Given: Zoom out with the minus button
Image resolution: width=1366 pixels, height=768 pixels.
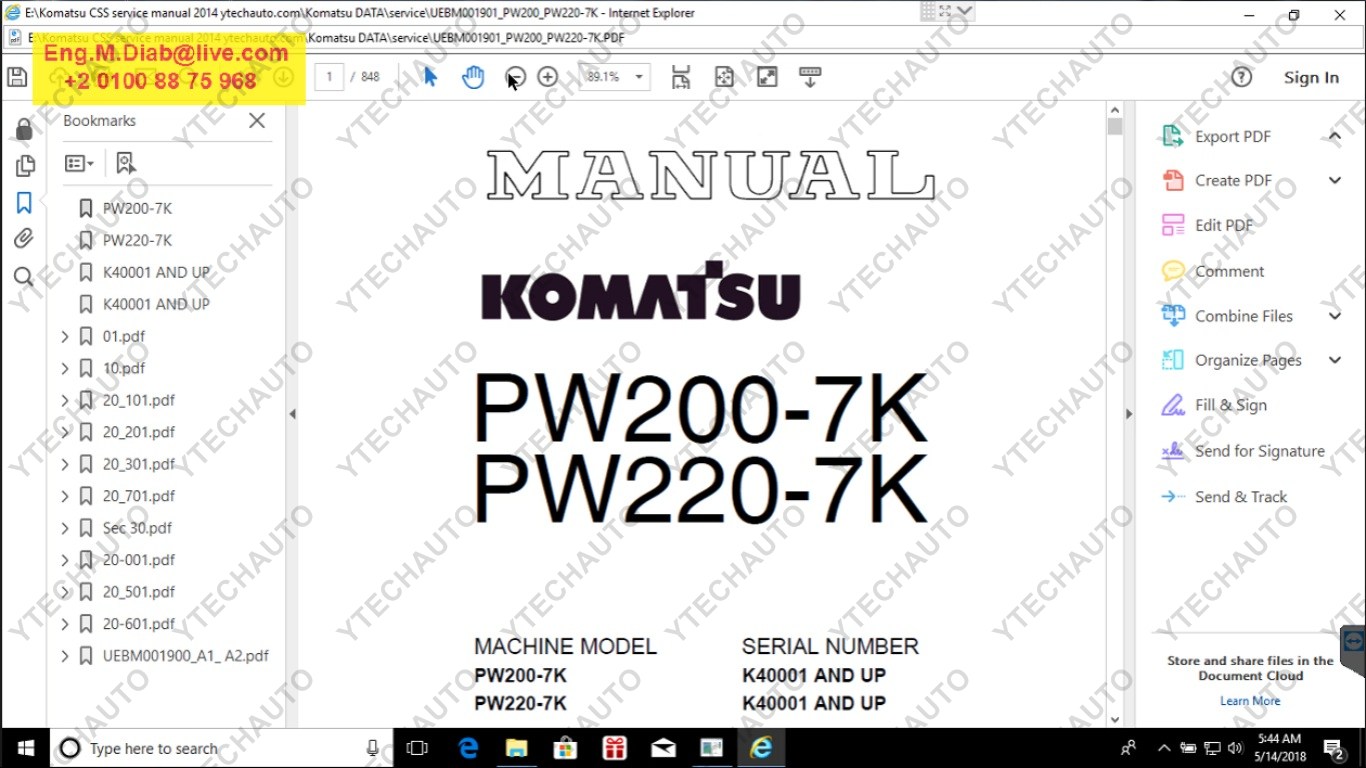Looking at the screenshot, I should (x=515, y=77).
